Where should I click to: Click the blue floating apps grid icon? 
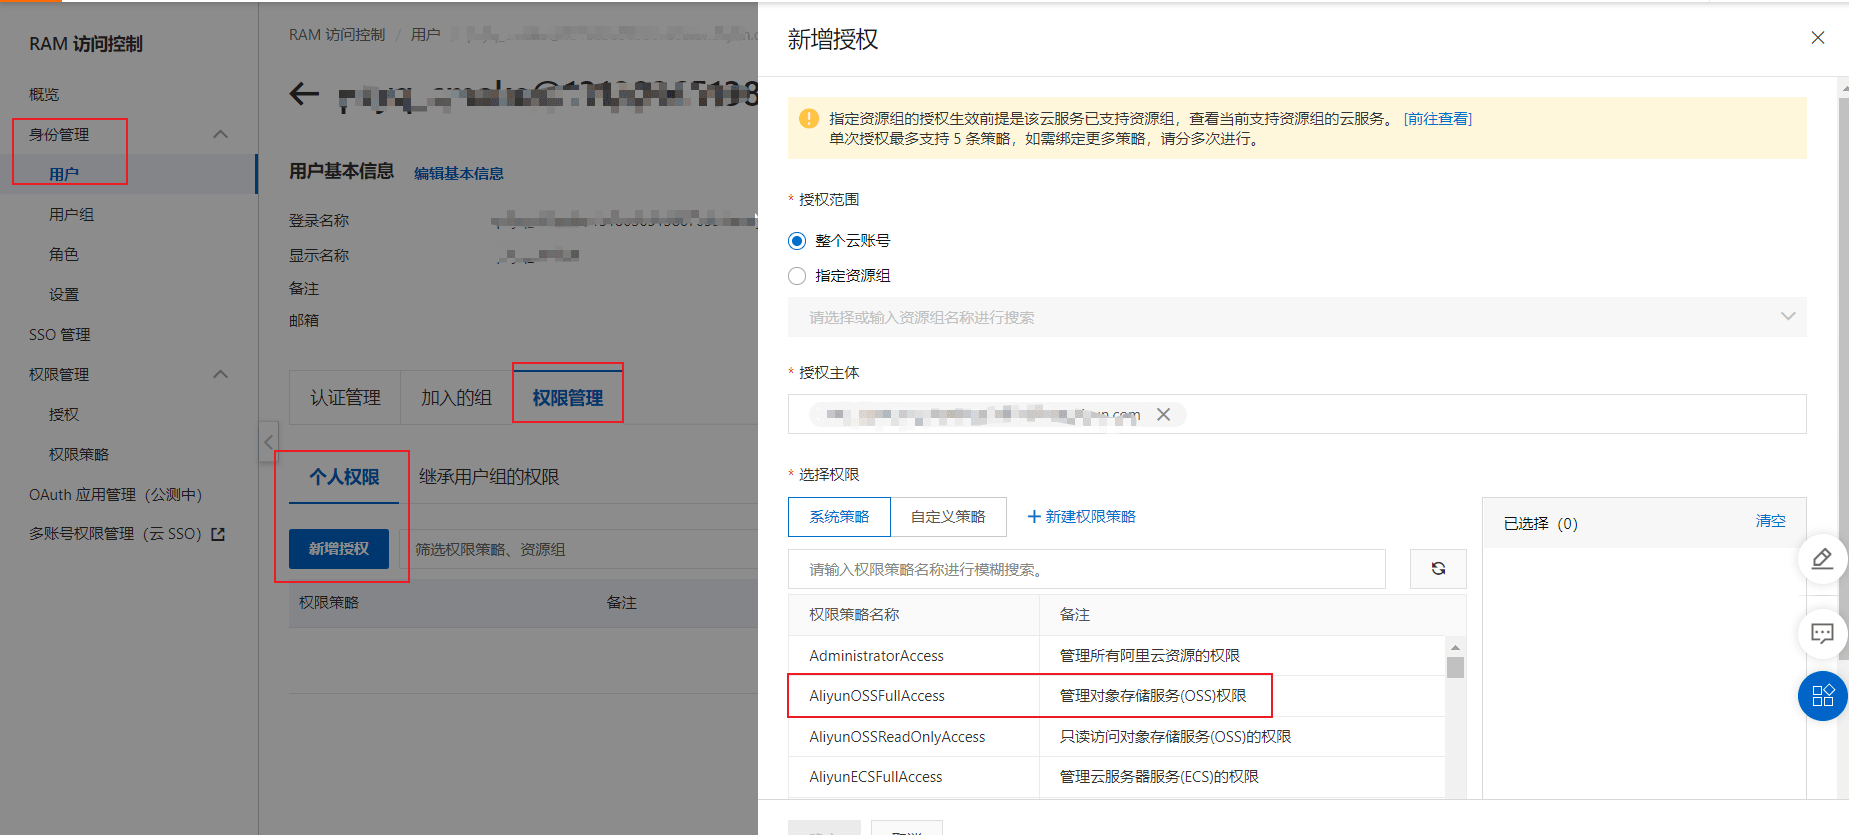(x=1822, y=696)
